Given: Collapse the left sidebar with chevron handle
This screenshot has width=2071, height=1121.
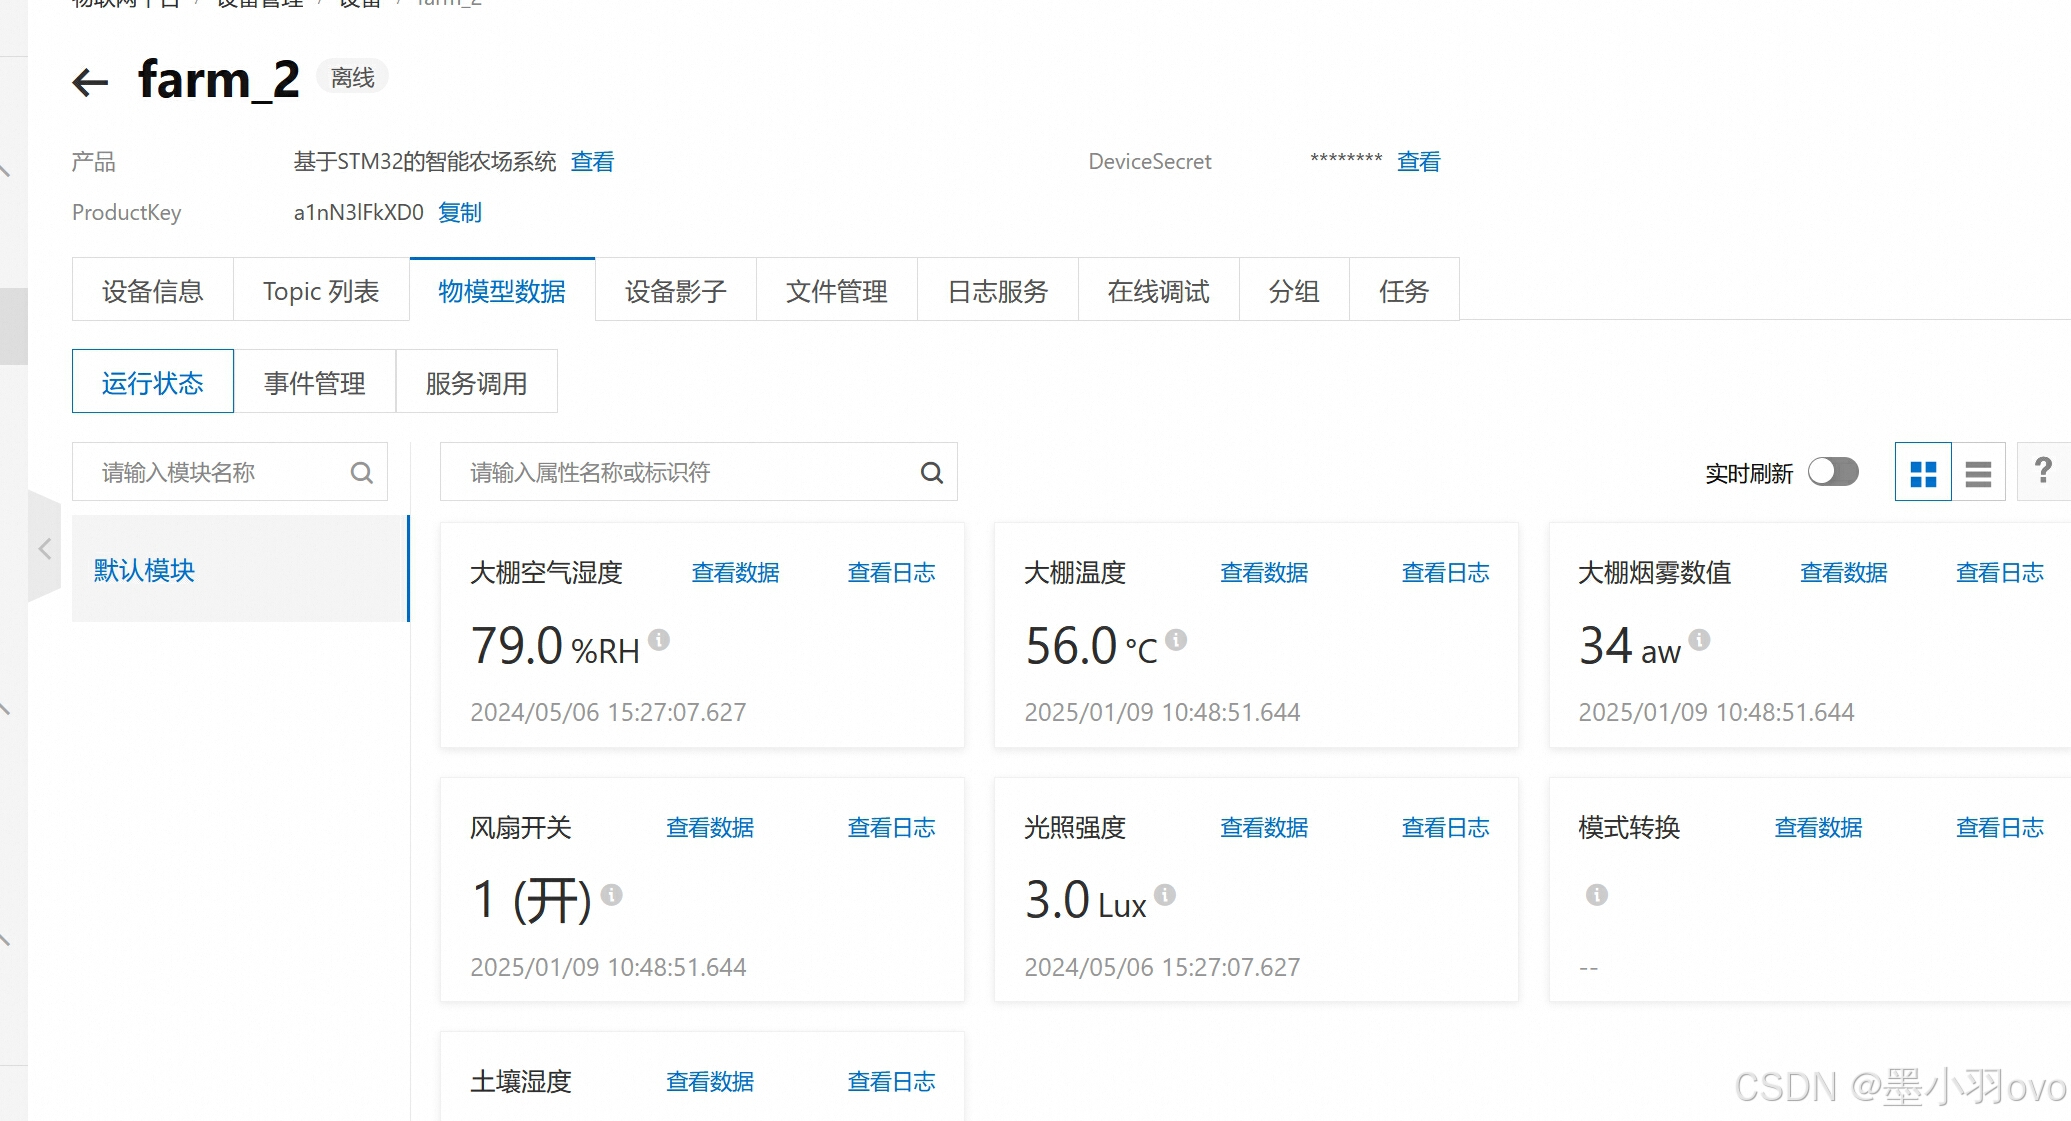Looking at the screenshot, I should point(44,548).
